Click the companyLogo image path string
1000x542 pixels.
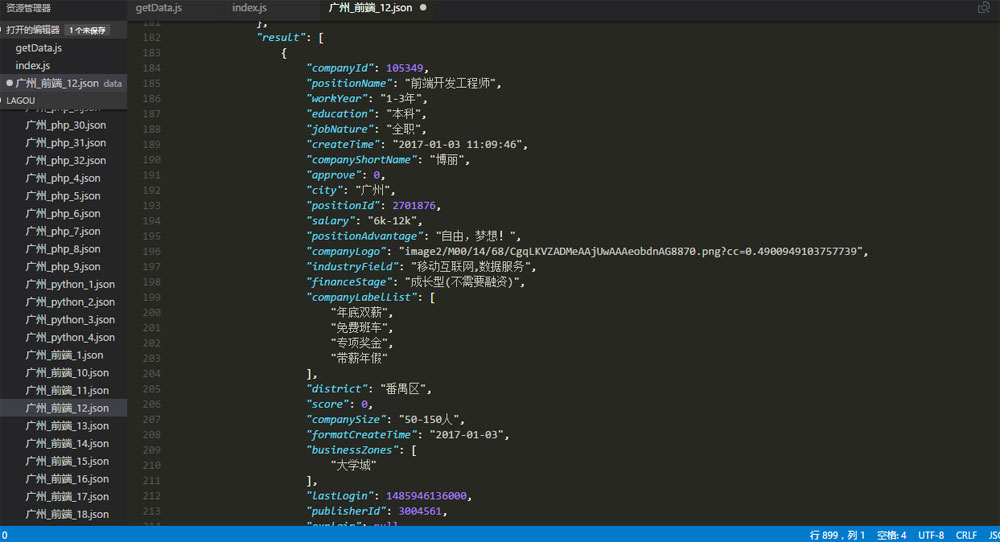630,251
